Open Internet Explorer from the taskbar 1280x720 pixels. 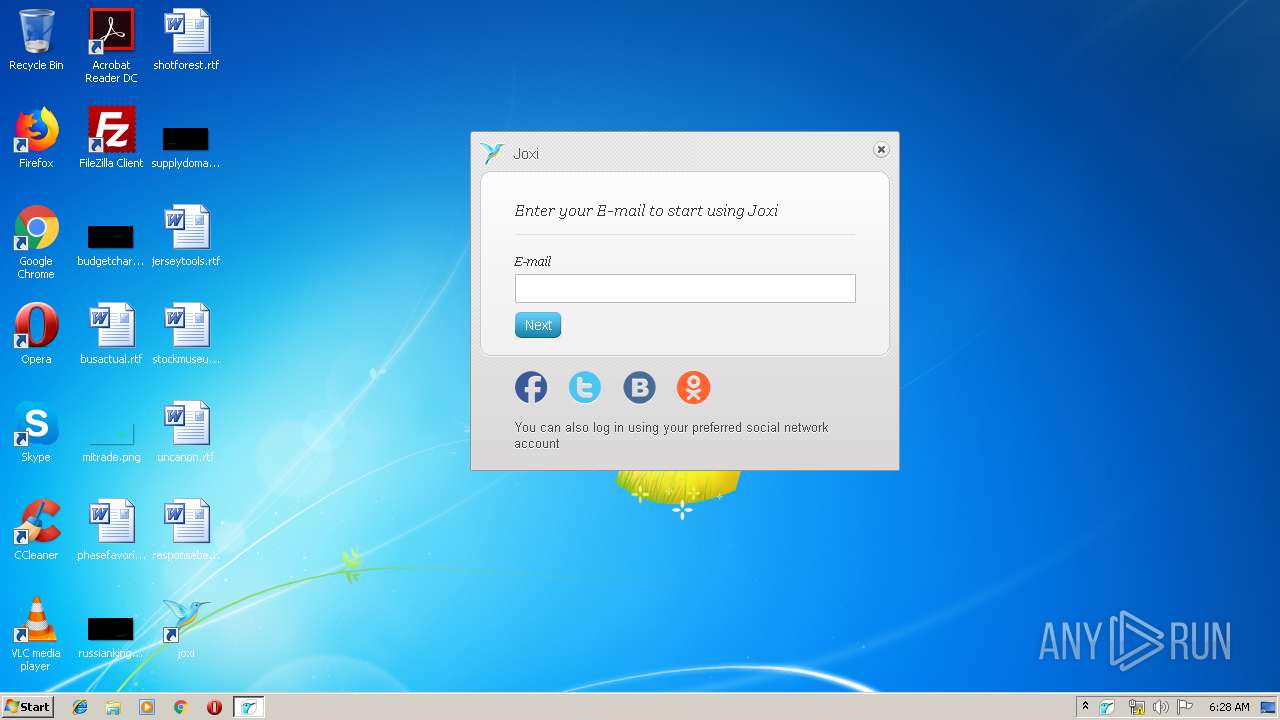click(80, 707)
